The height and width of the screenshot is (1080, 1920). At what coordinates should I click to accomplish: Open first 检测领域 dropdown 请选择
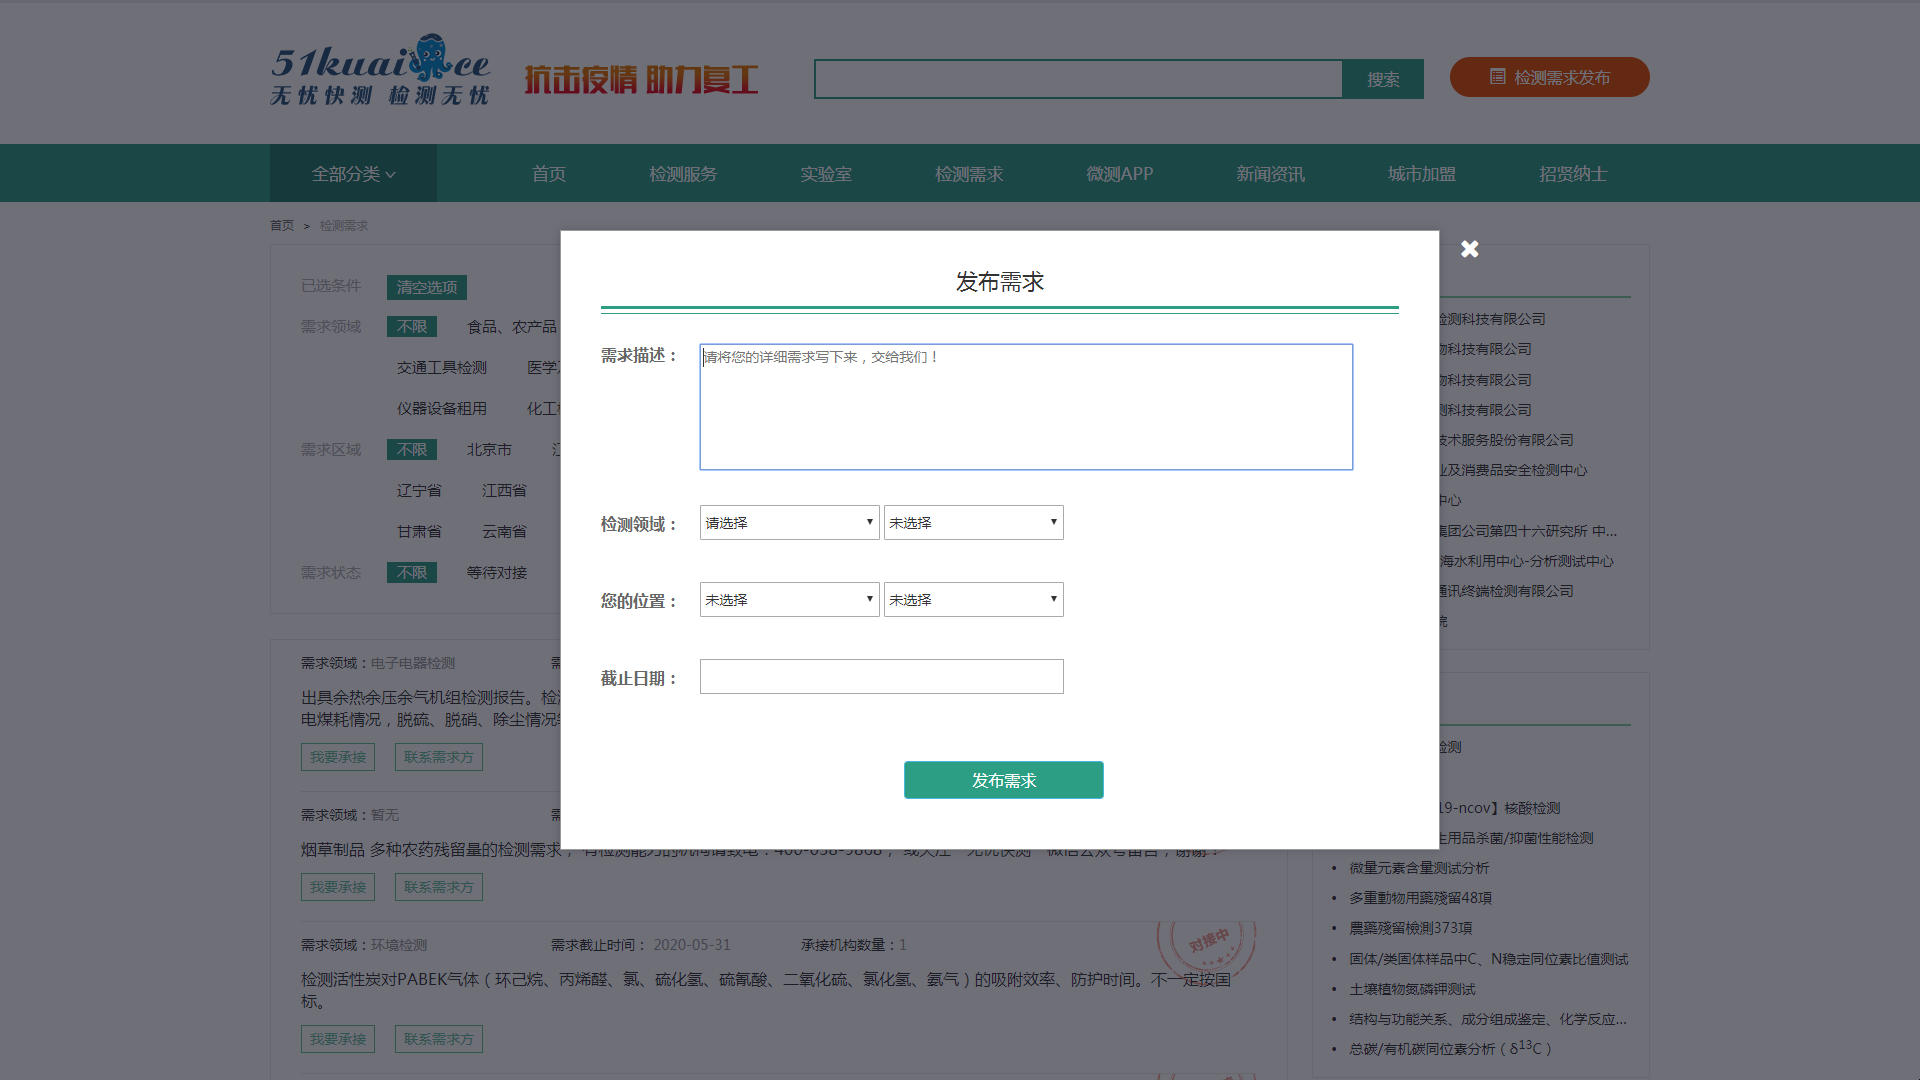click(789, 523)
